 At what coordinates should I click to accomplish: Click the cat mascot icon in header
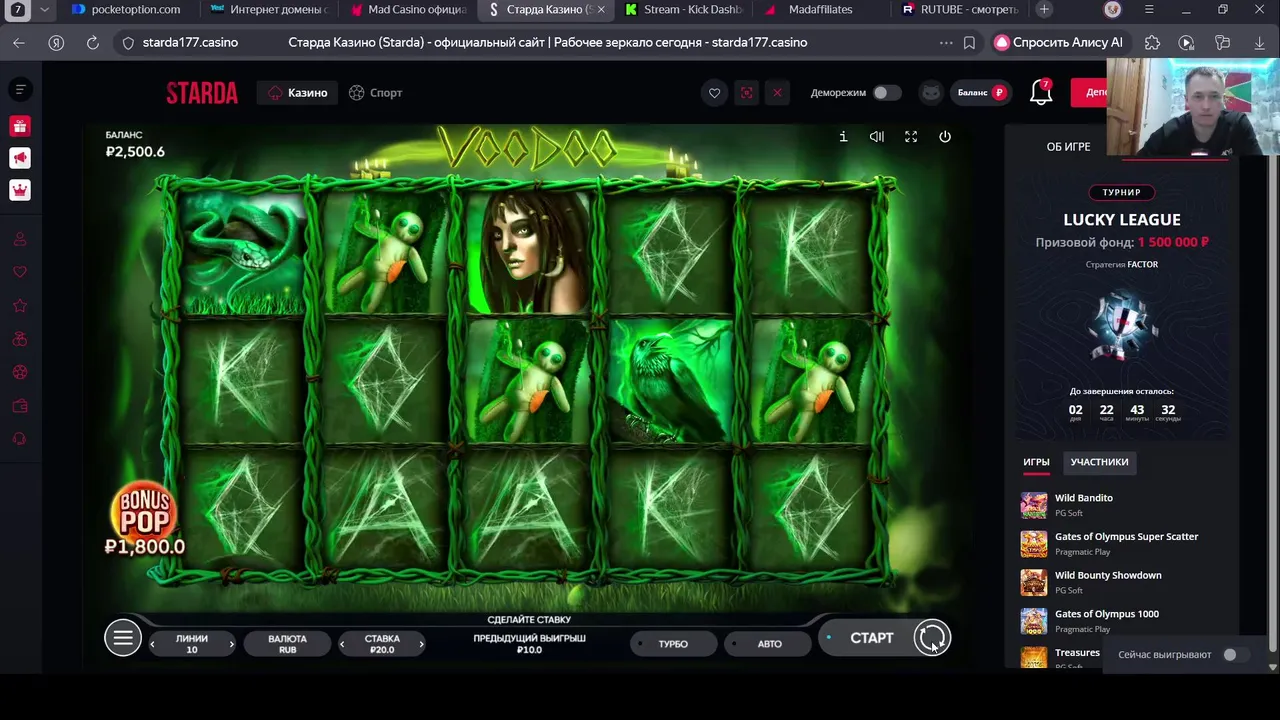pyautogui.click(x=931, y=93)
